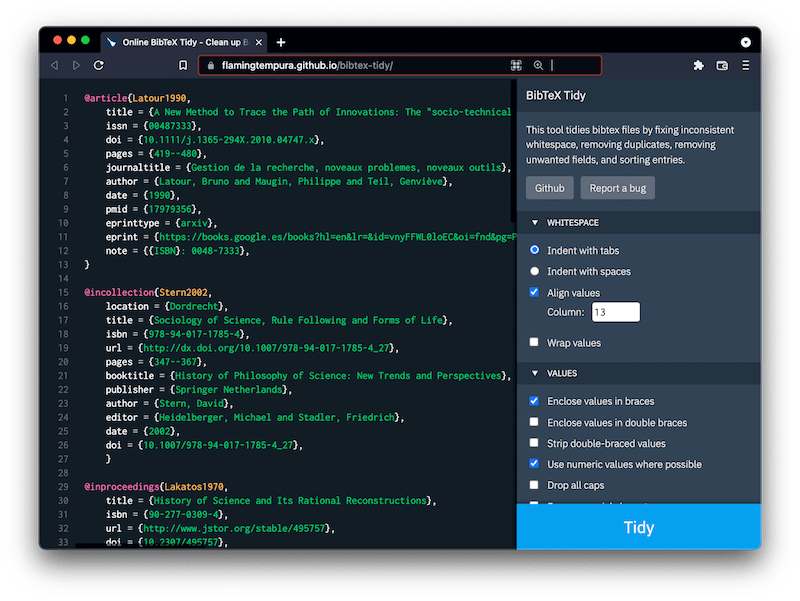This screenshot has height=601, width=800.
Task: Open the wallet icon in toolbar
Action: pos(722,65)
